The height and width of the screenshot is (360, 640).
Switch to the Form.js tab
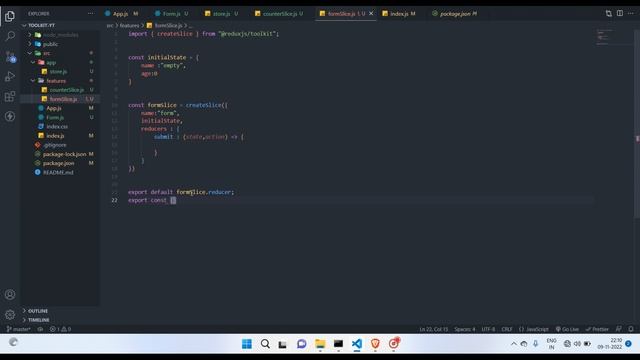tap(171, 13)
